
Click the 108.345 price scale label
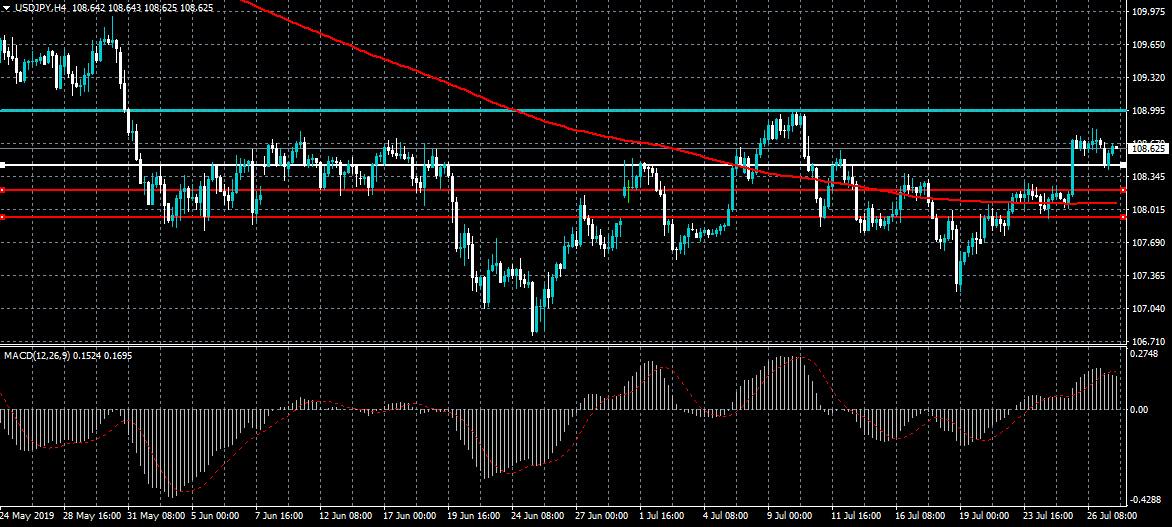tap(1150, 177)
